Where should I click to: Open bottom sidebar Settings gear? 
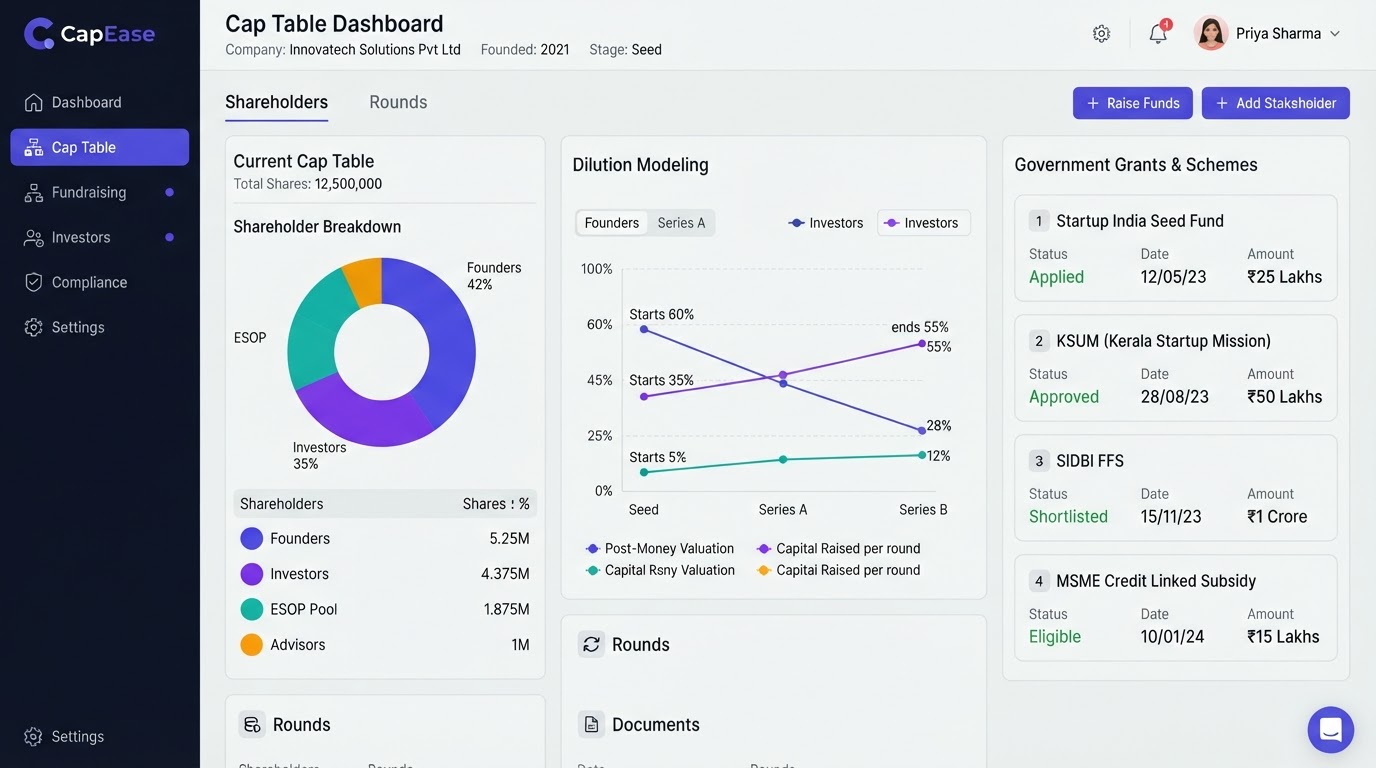click(x=34, y=736)
